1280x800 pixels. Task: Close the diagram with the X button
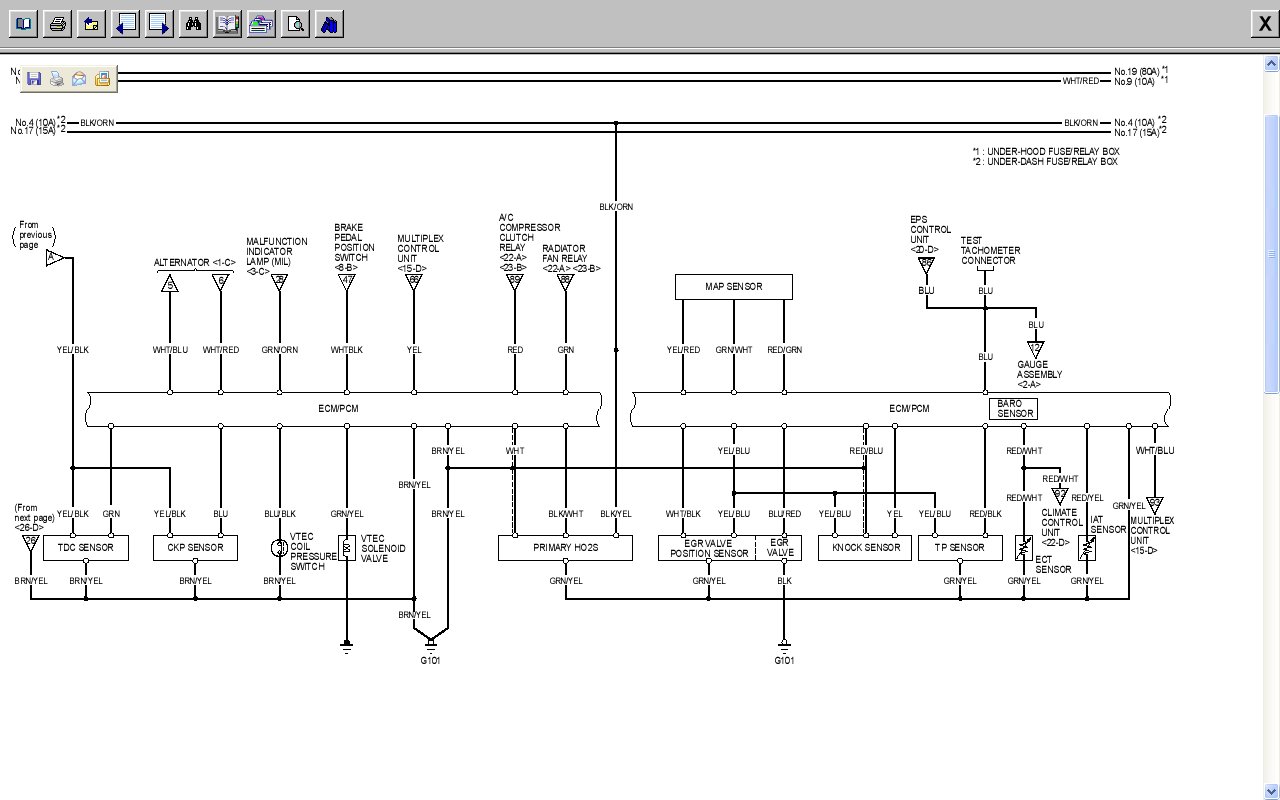click(1264, 25)
